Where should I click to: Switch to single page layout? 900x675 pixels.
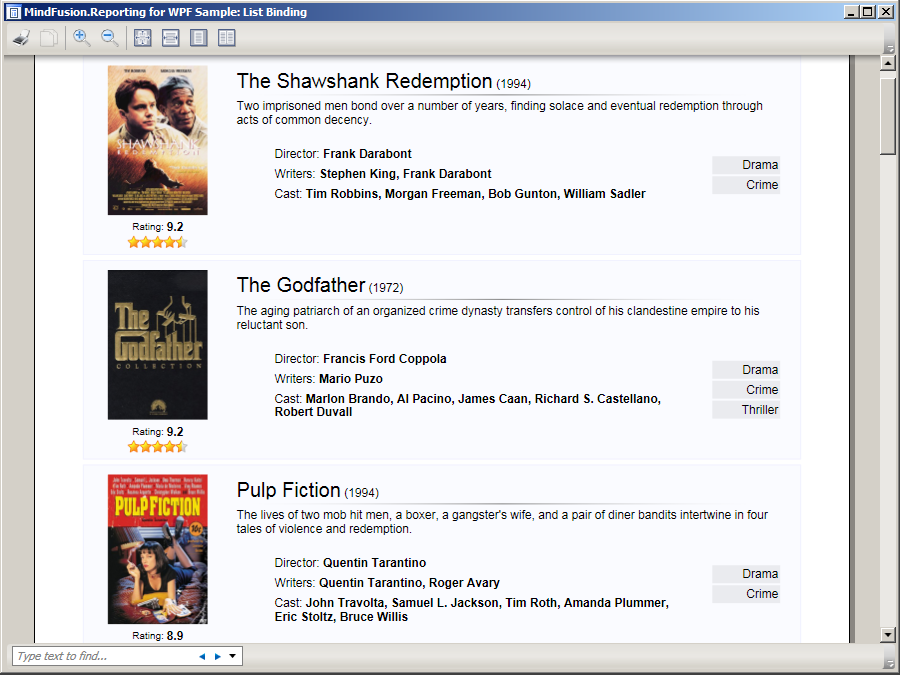[198, 38]
